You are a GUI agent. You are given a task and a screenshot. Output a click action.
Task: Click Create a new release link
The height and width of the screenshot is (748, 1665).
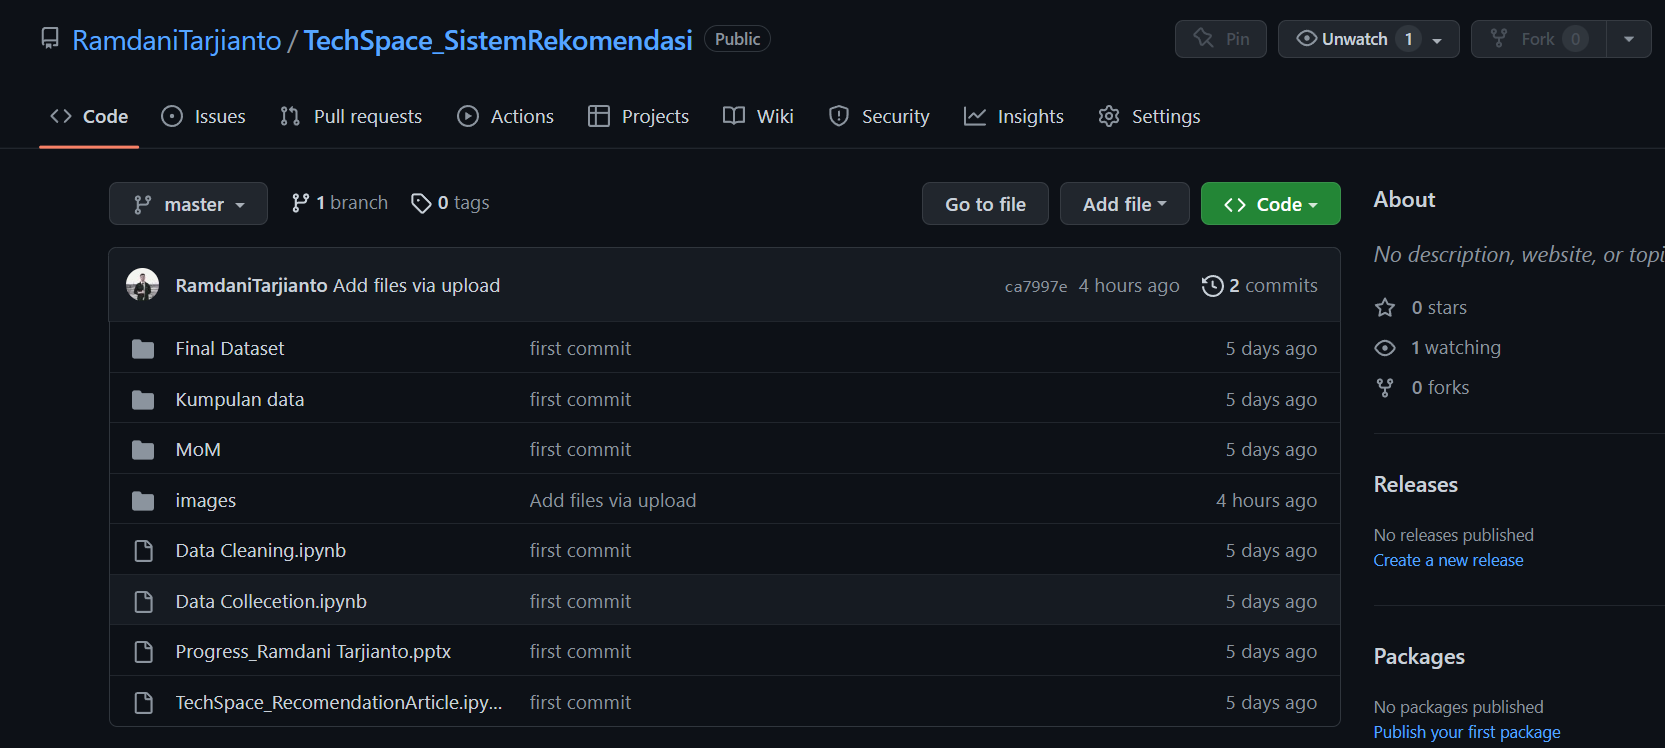pyautogui.click(x=1448, y=561)
